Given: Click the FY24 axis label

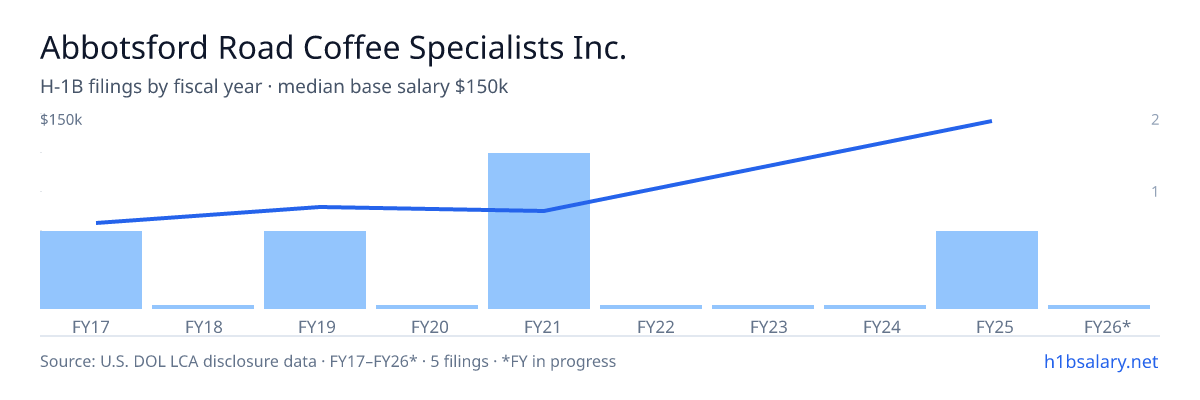Looking at the screenshot, I should (x=875, y=326).
